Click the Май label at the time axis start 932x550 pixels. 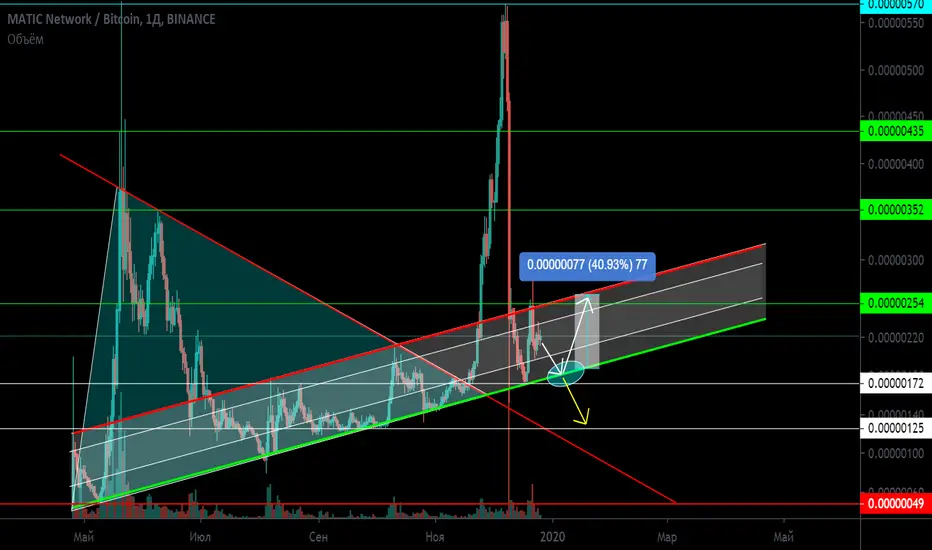click(x=84, y=537)
